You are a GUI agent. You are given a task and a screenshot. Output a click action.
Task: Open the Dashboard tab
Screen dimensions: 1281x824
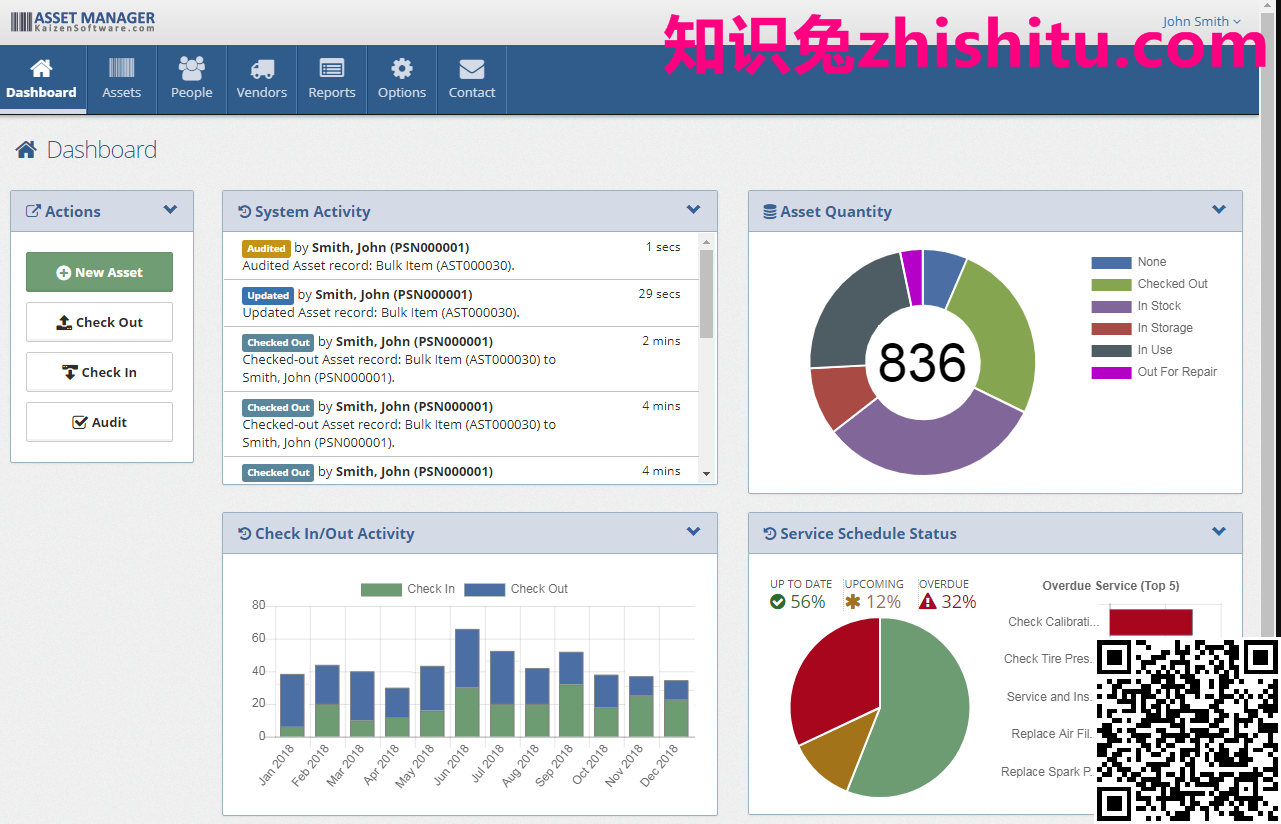[x=42, y=79]
